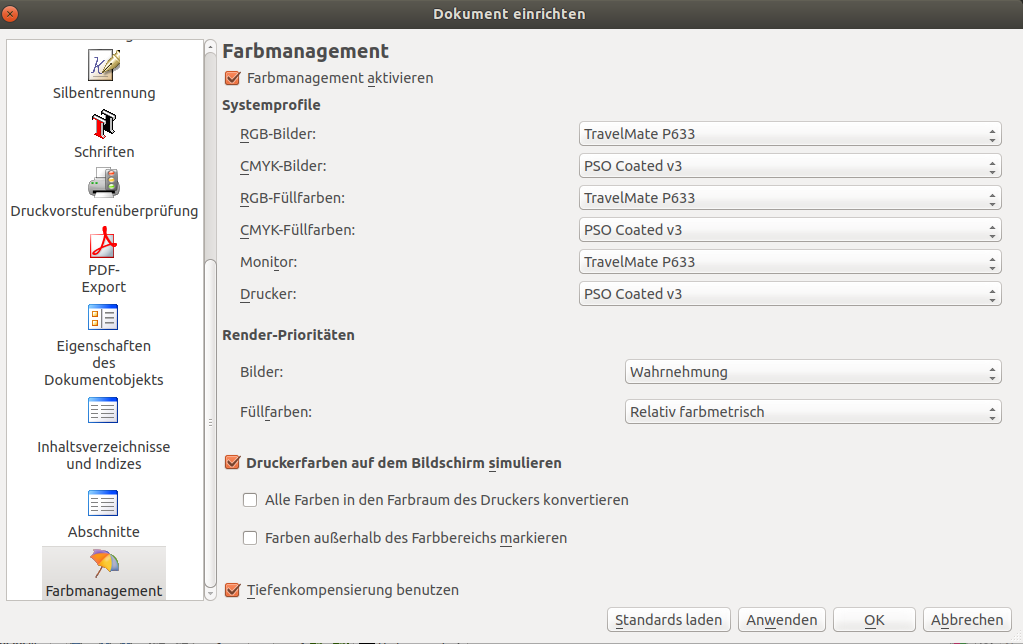1023x644 pixels.
Task: Open the Silbentrennung settings icon
Action: (104, 65)
